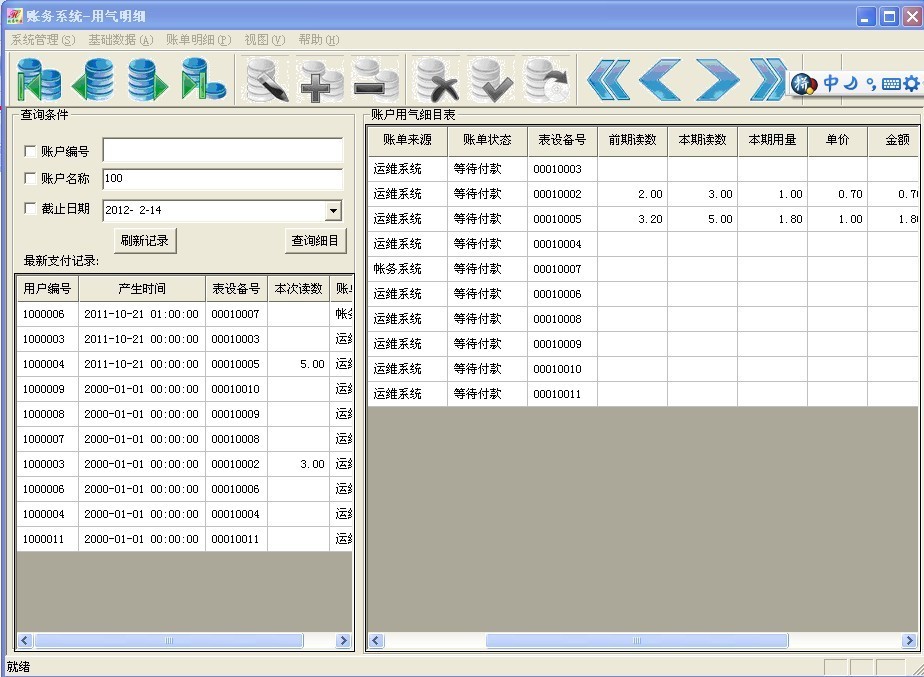Open the 截止日期 date dropdown
The image size is (924, 677).
click(333, 211)
